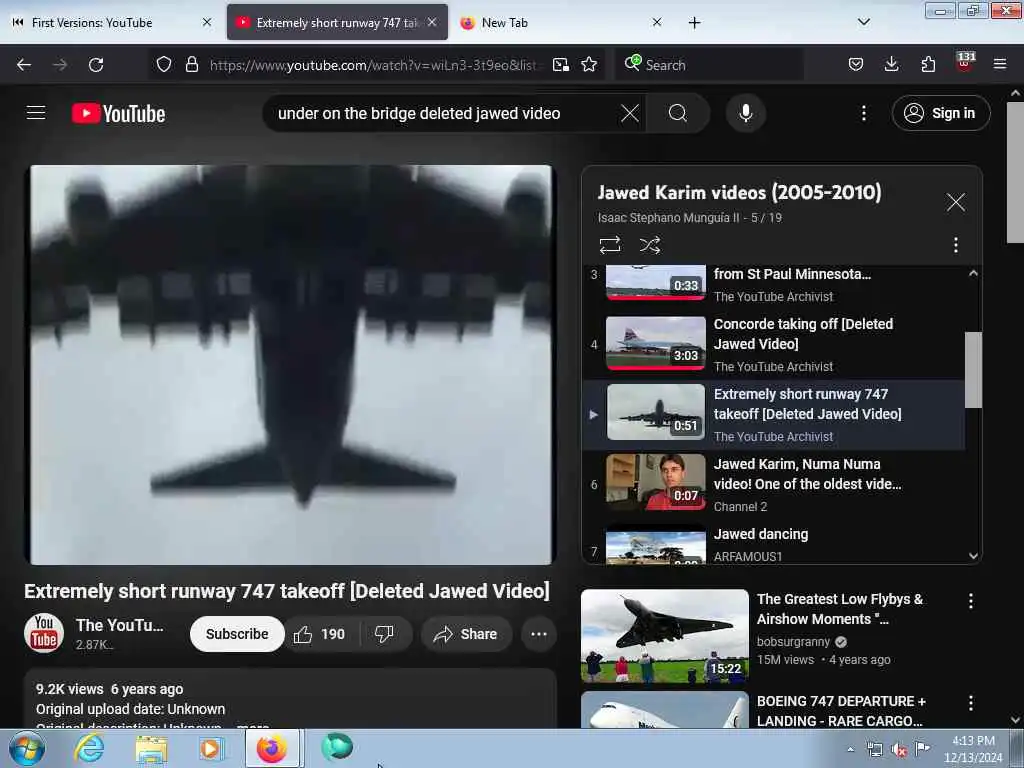Launch Internet Explorer from taskbar
The image size is (1024, 768).
tap(89, 748)
